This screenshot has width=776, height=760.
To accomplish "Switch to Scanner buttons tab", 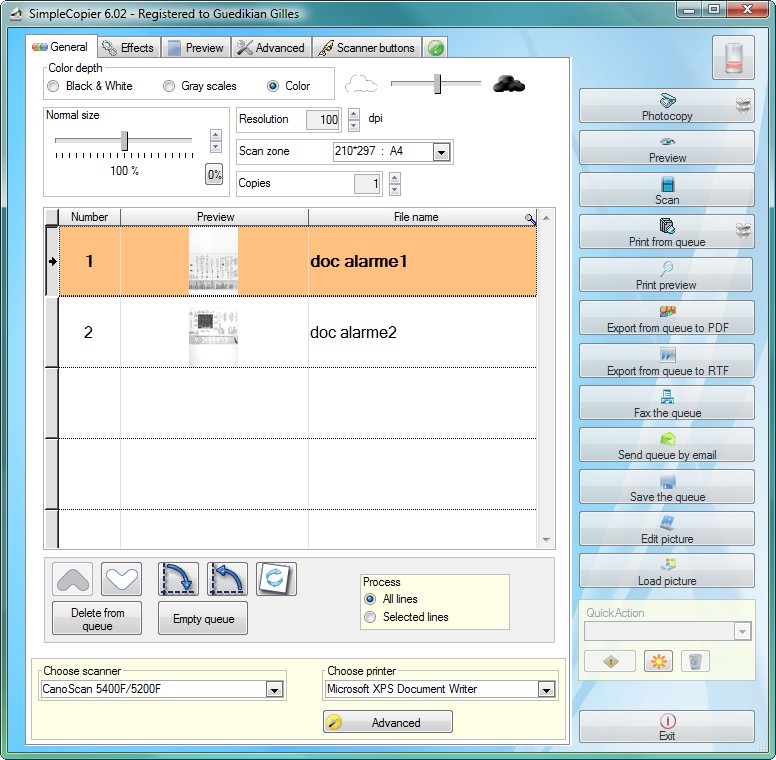I will coord(367,48).
